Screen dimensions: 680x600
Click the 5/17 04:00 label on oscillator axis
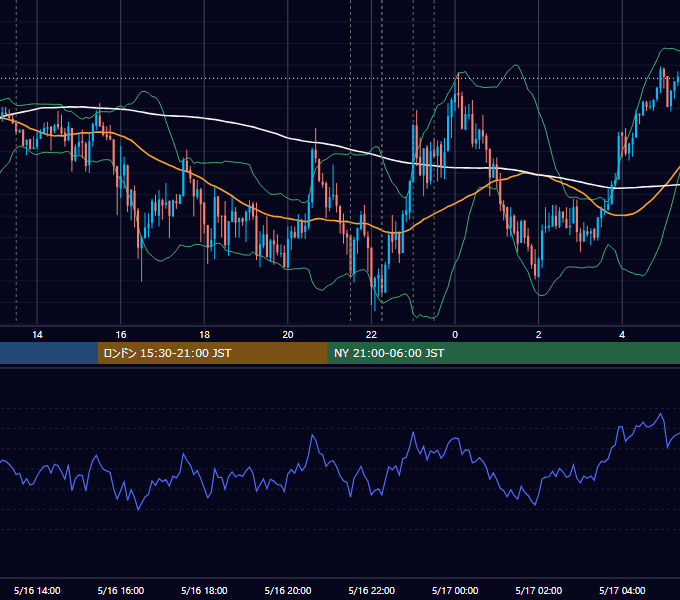622,590
